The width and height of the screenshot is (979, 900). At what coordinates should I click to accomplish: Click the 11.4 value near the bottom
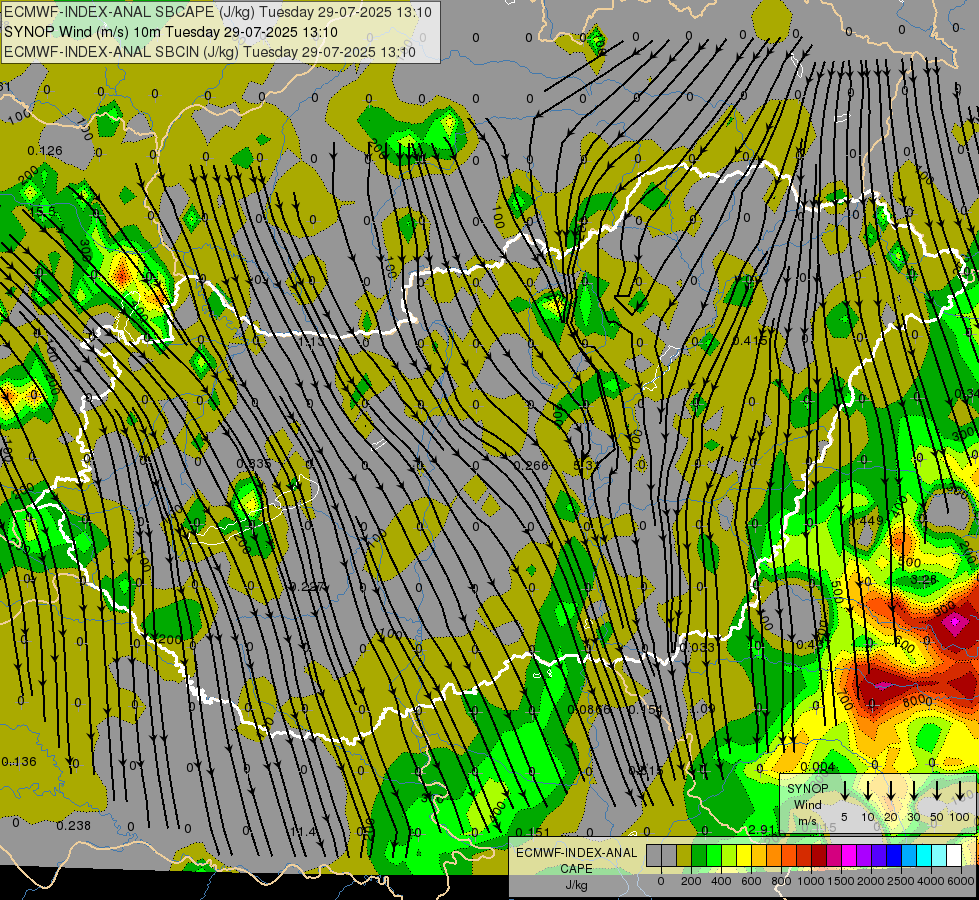tap(303, 832)
